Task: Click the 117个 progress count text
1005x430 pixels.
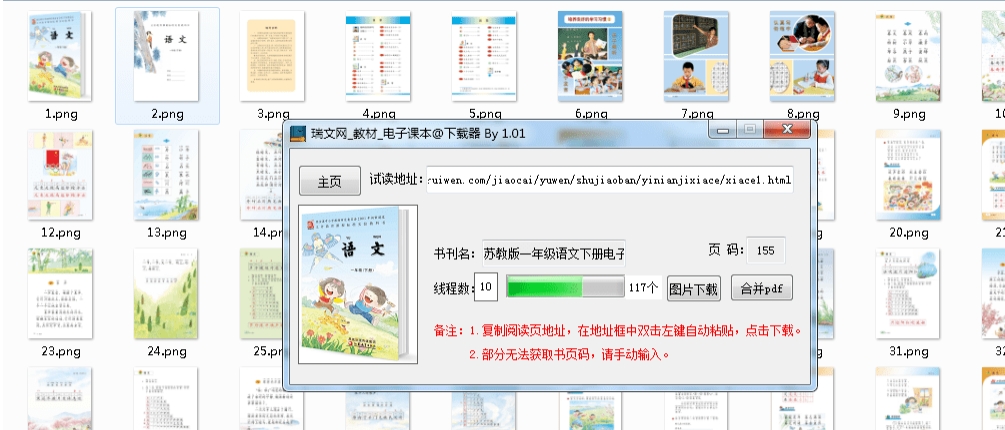Action: pyautogui.click(x=643, y=288)
